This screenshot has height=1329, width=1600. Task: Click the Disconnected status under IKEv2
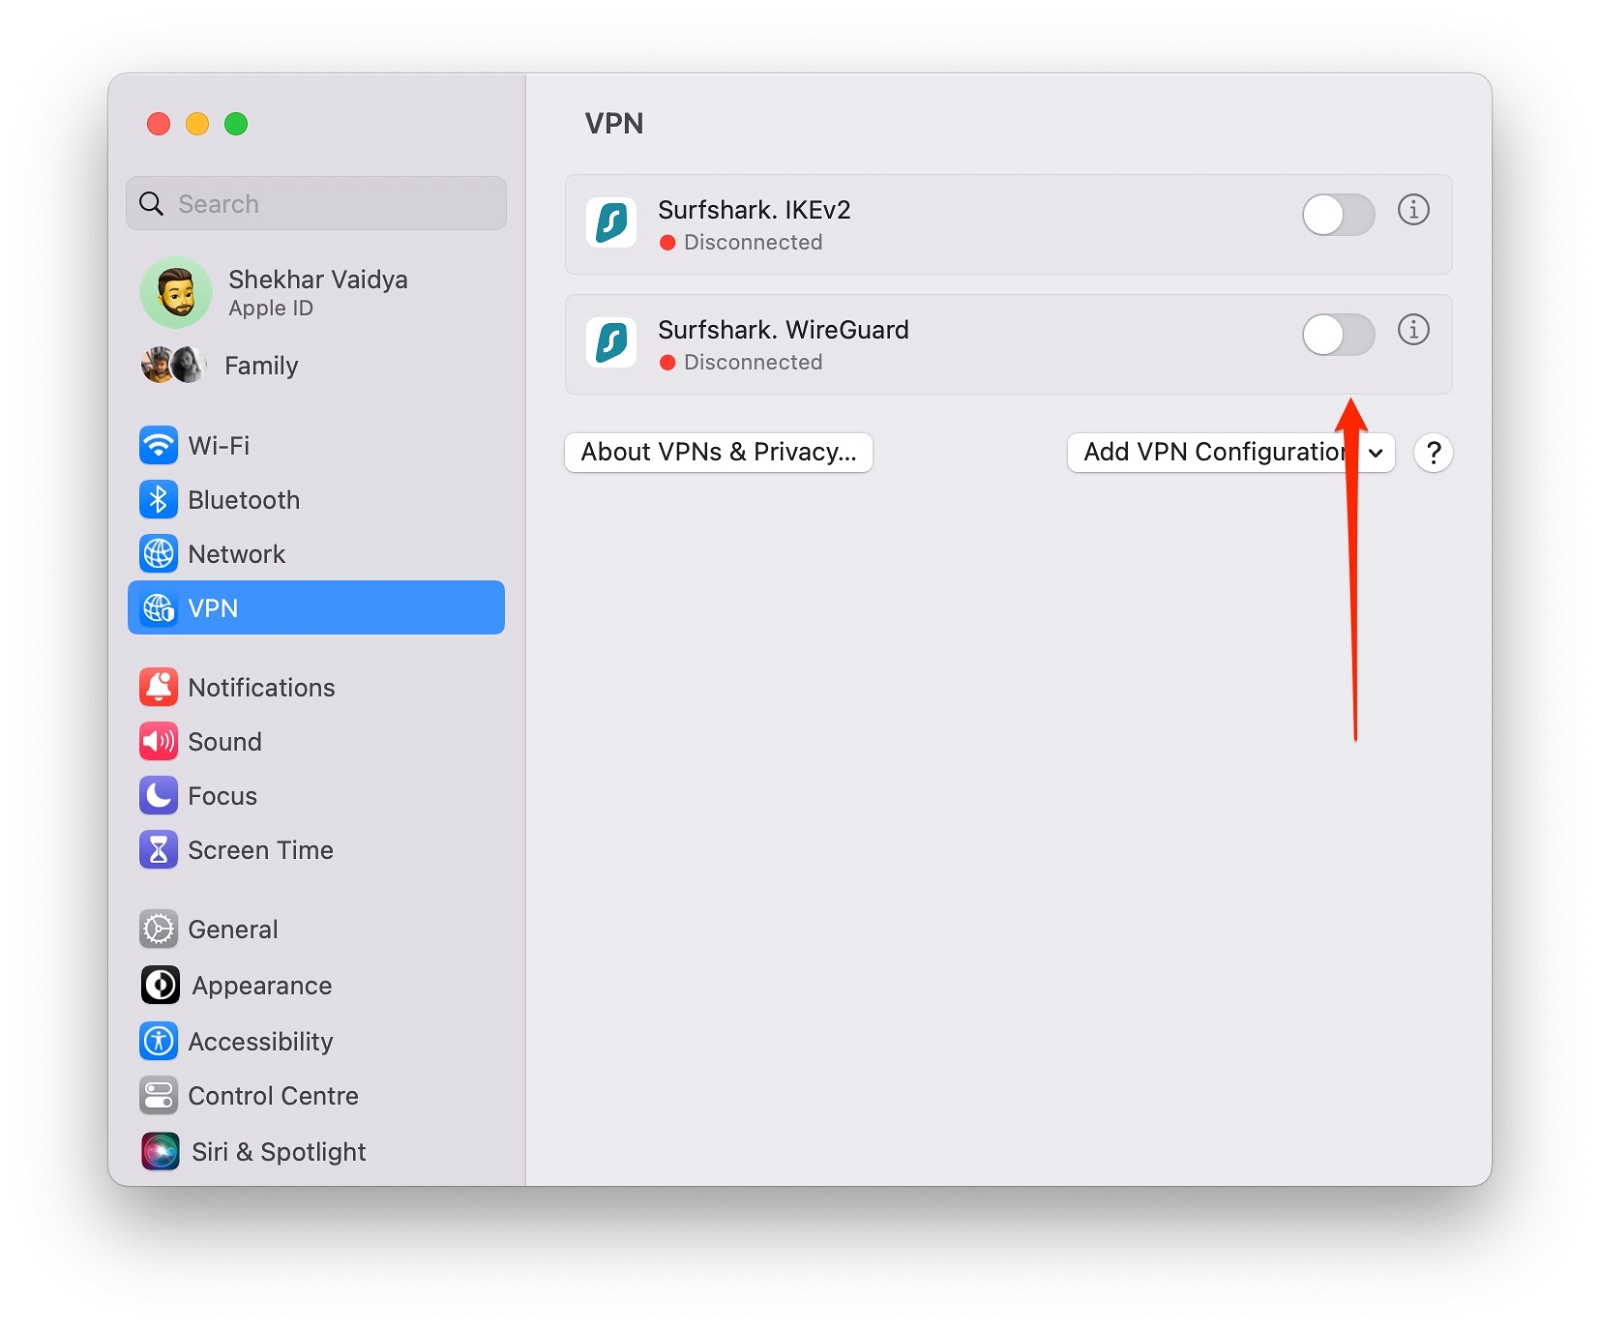pyautogui.click(x=741, y=242)
